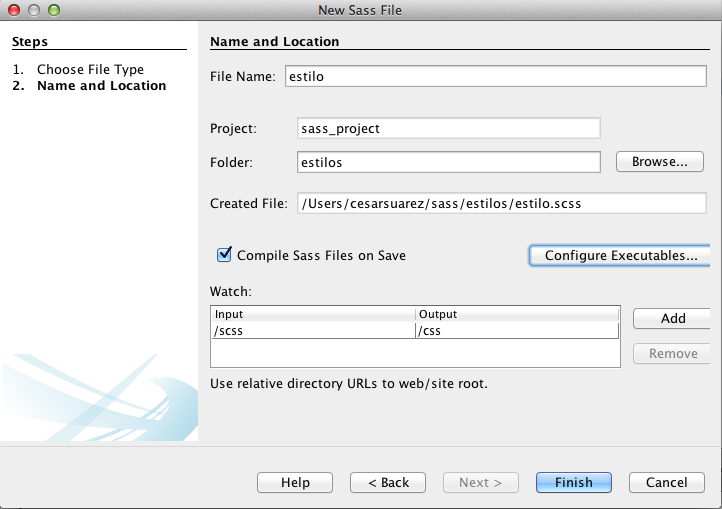Click the Project field showing sass_project
Screen dimensions: 722x509
pyautogui.click(x=448, y=128)
